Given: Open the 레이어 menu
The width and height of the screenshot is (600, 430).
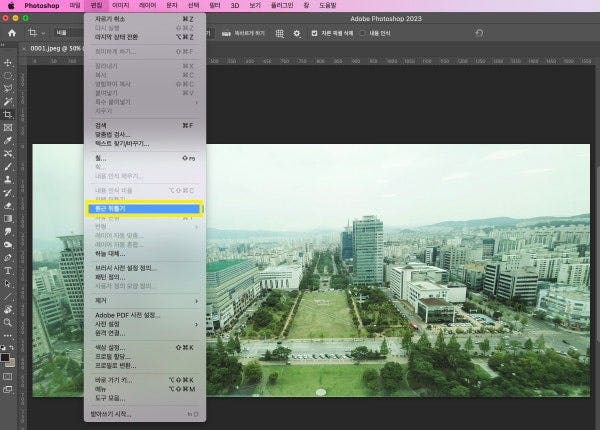Looking at the screenshot, I should pos(147,5).
